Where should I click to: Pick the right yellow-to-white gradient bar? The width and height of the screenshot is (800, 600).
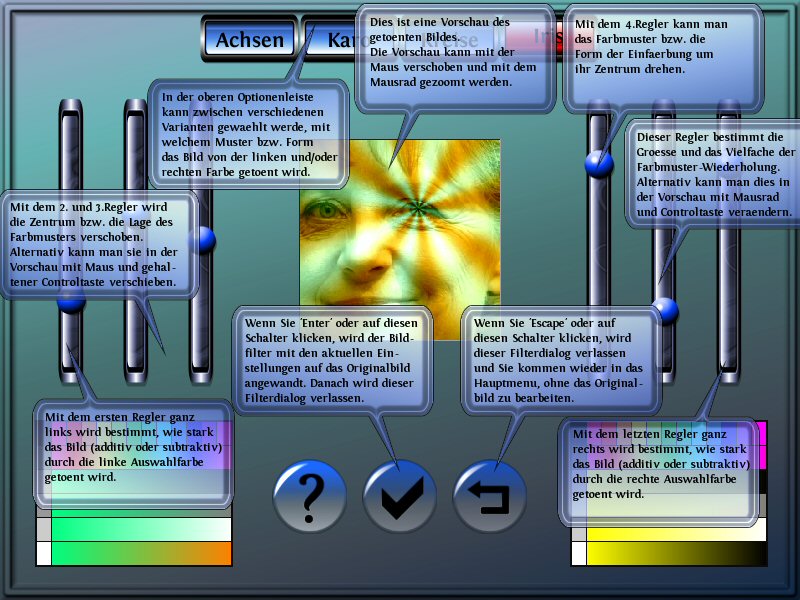pyautogui.click(x=677, y=529)
